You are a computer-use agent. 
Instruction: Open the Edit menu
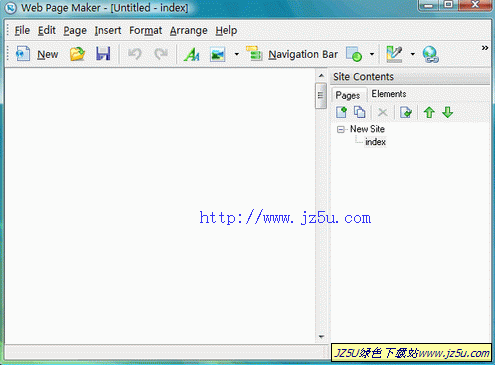coord(46,31)
